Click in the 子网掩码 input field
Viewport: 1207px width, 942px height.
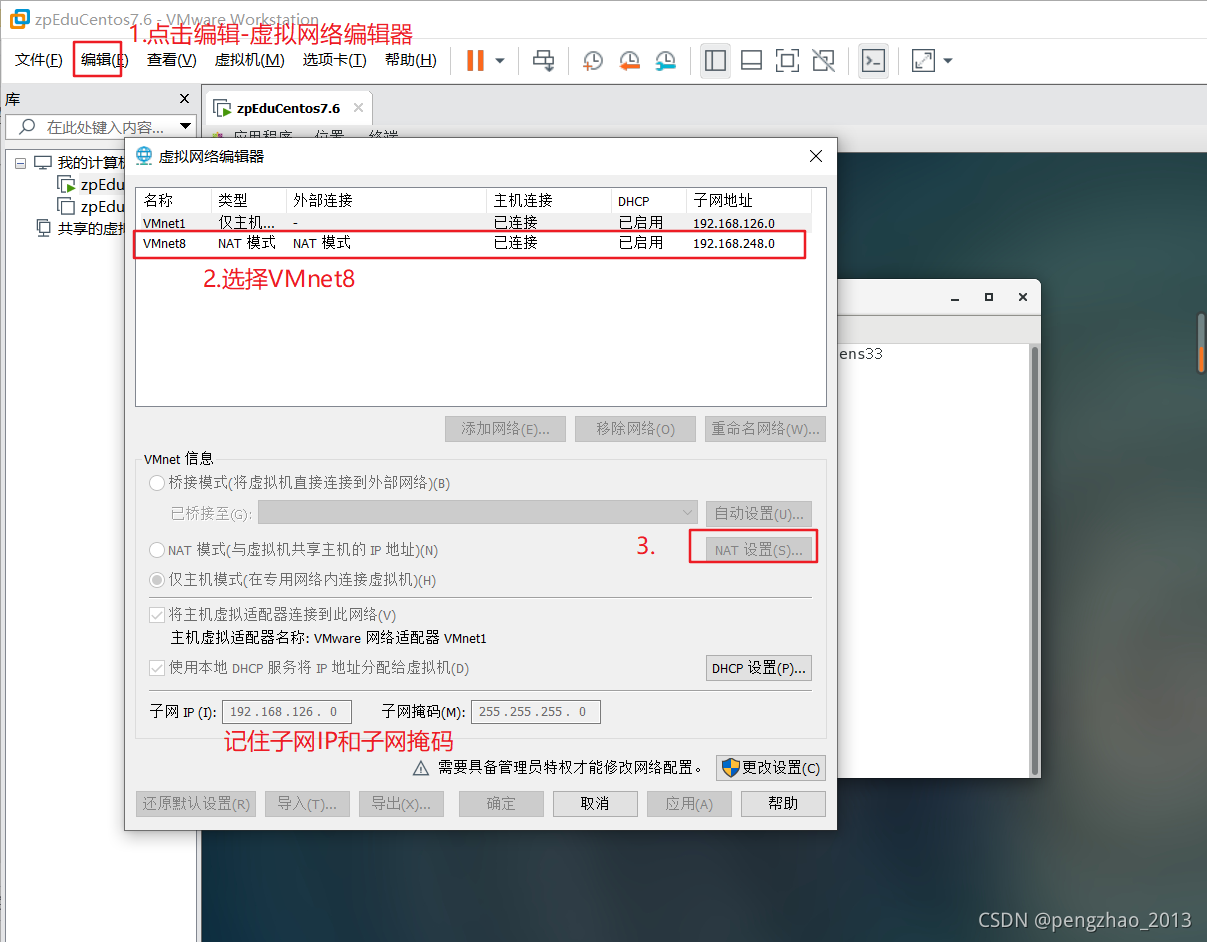(536, 712)
